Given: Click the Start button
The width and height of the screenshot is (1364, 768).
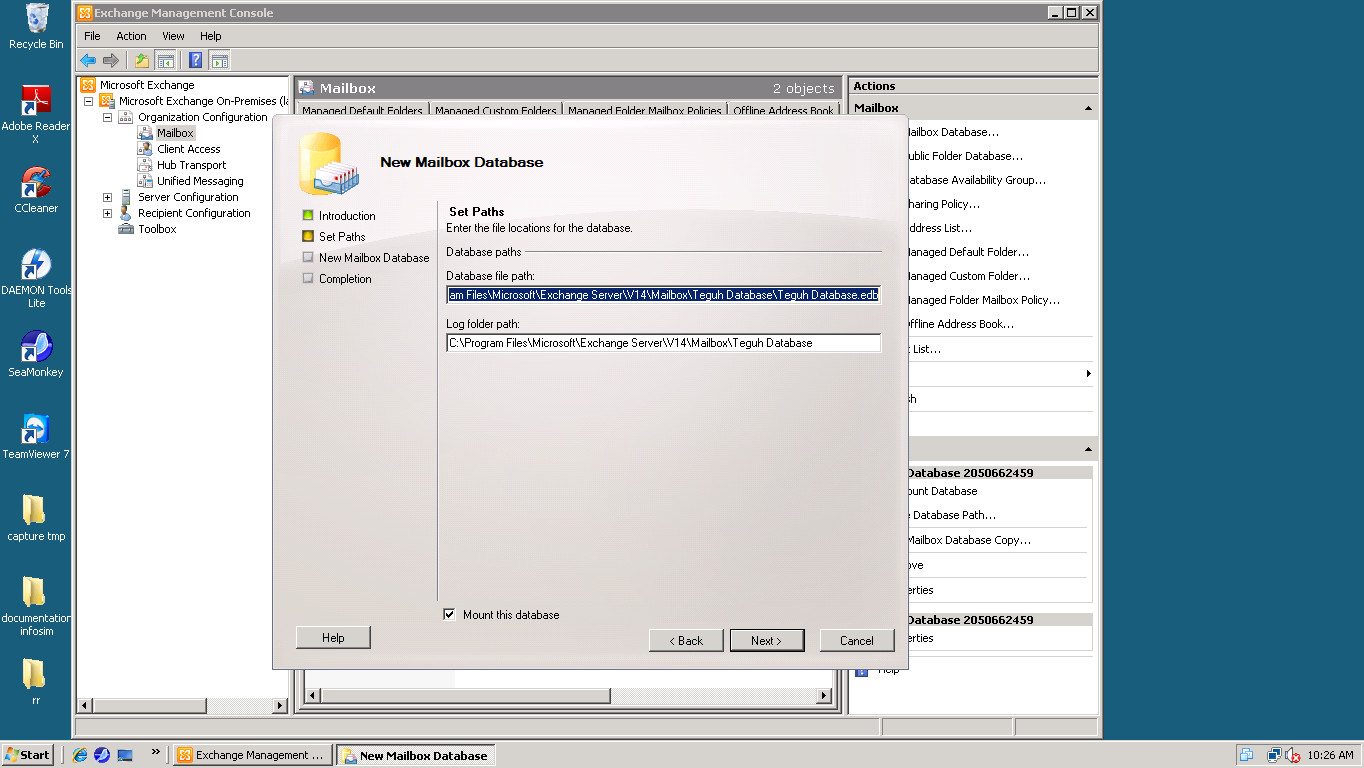Looking at the screenshot, I should [x=28, y=755].
